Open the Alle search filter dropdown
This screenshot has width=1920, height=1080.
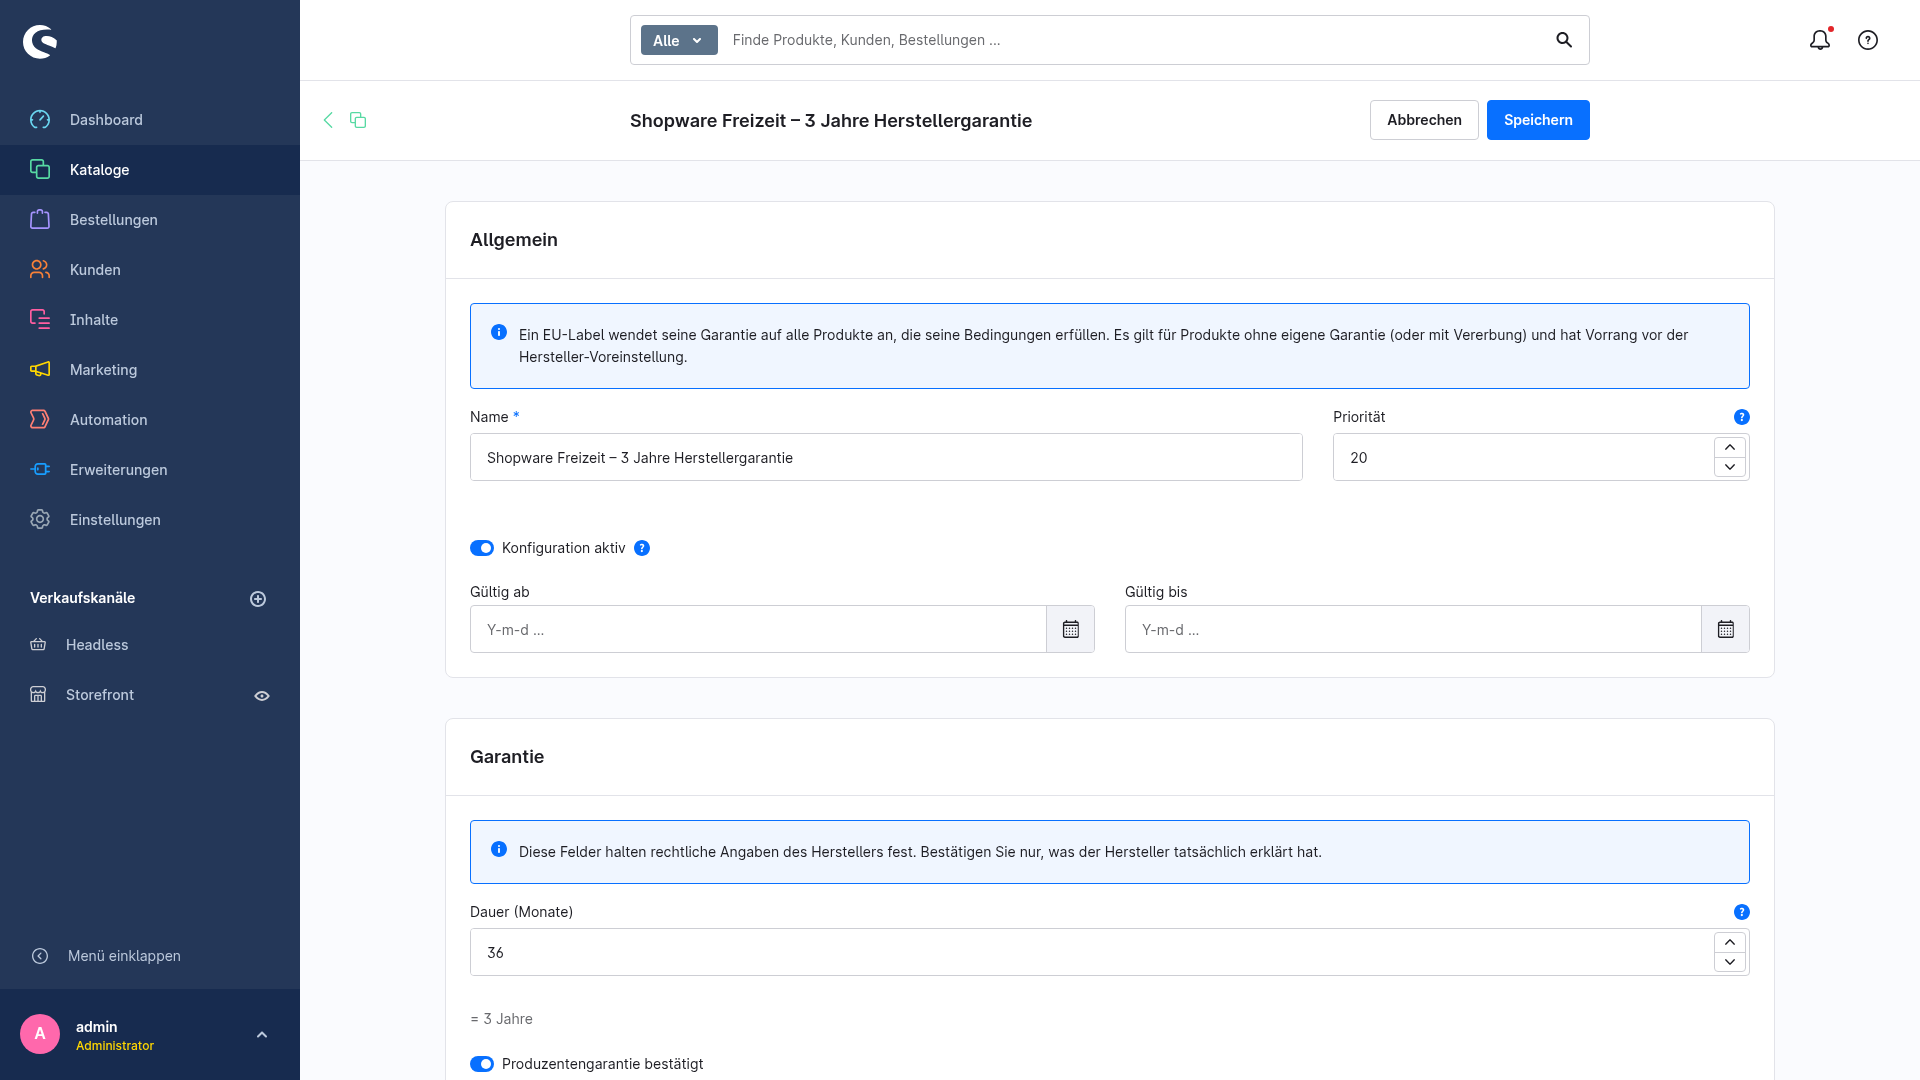[x=679, y=40]
